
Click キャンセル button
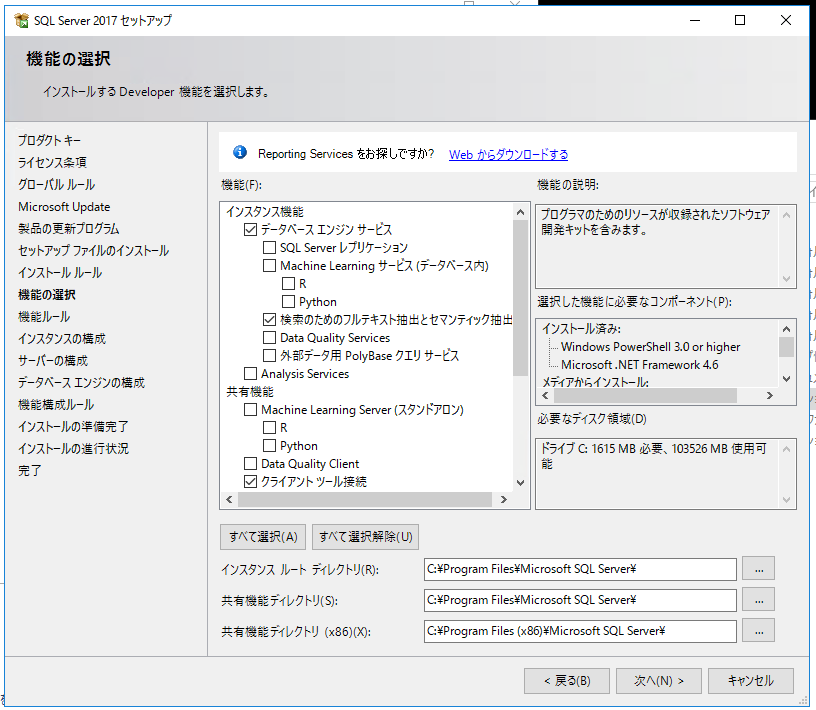(x=751, y=681)
